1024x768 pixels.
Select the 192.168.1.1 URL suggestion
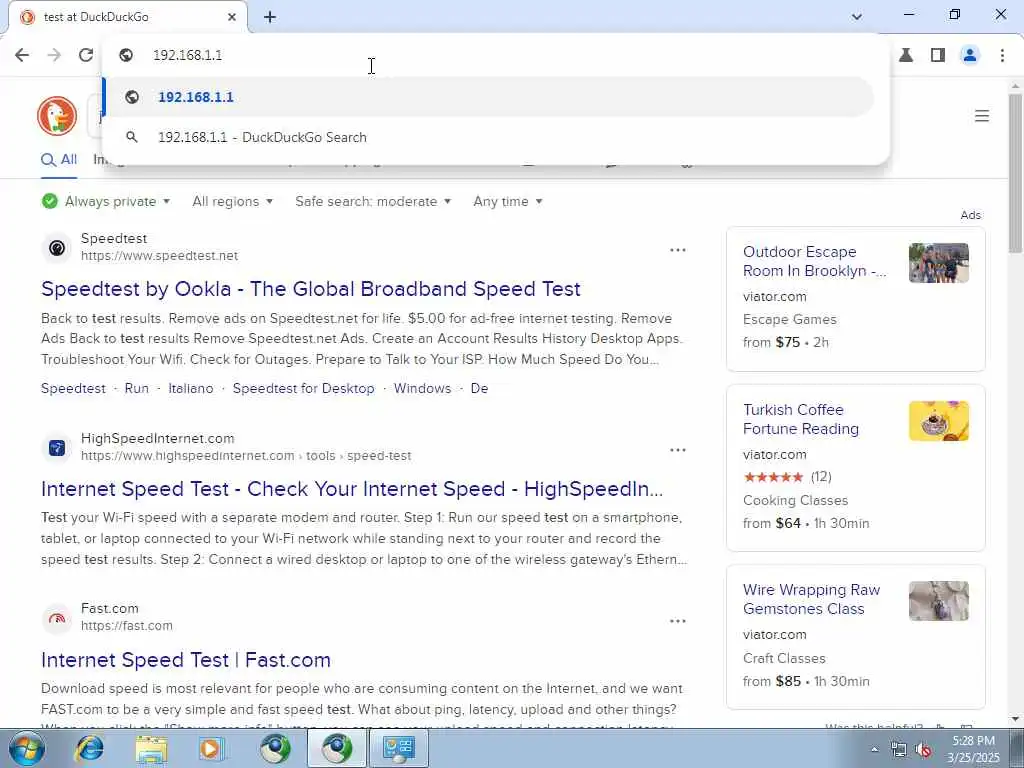[488, 97]
